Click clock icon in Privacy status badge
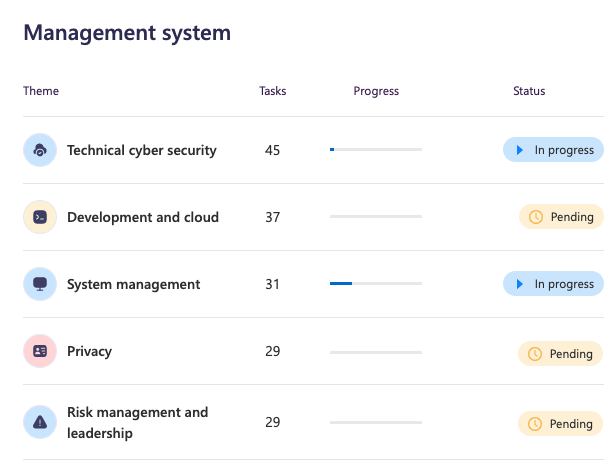Image resolution: width=615 pixels, height=471 pixels. tap(535, 354)
